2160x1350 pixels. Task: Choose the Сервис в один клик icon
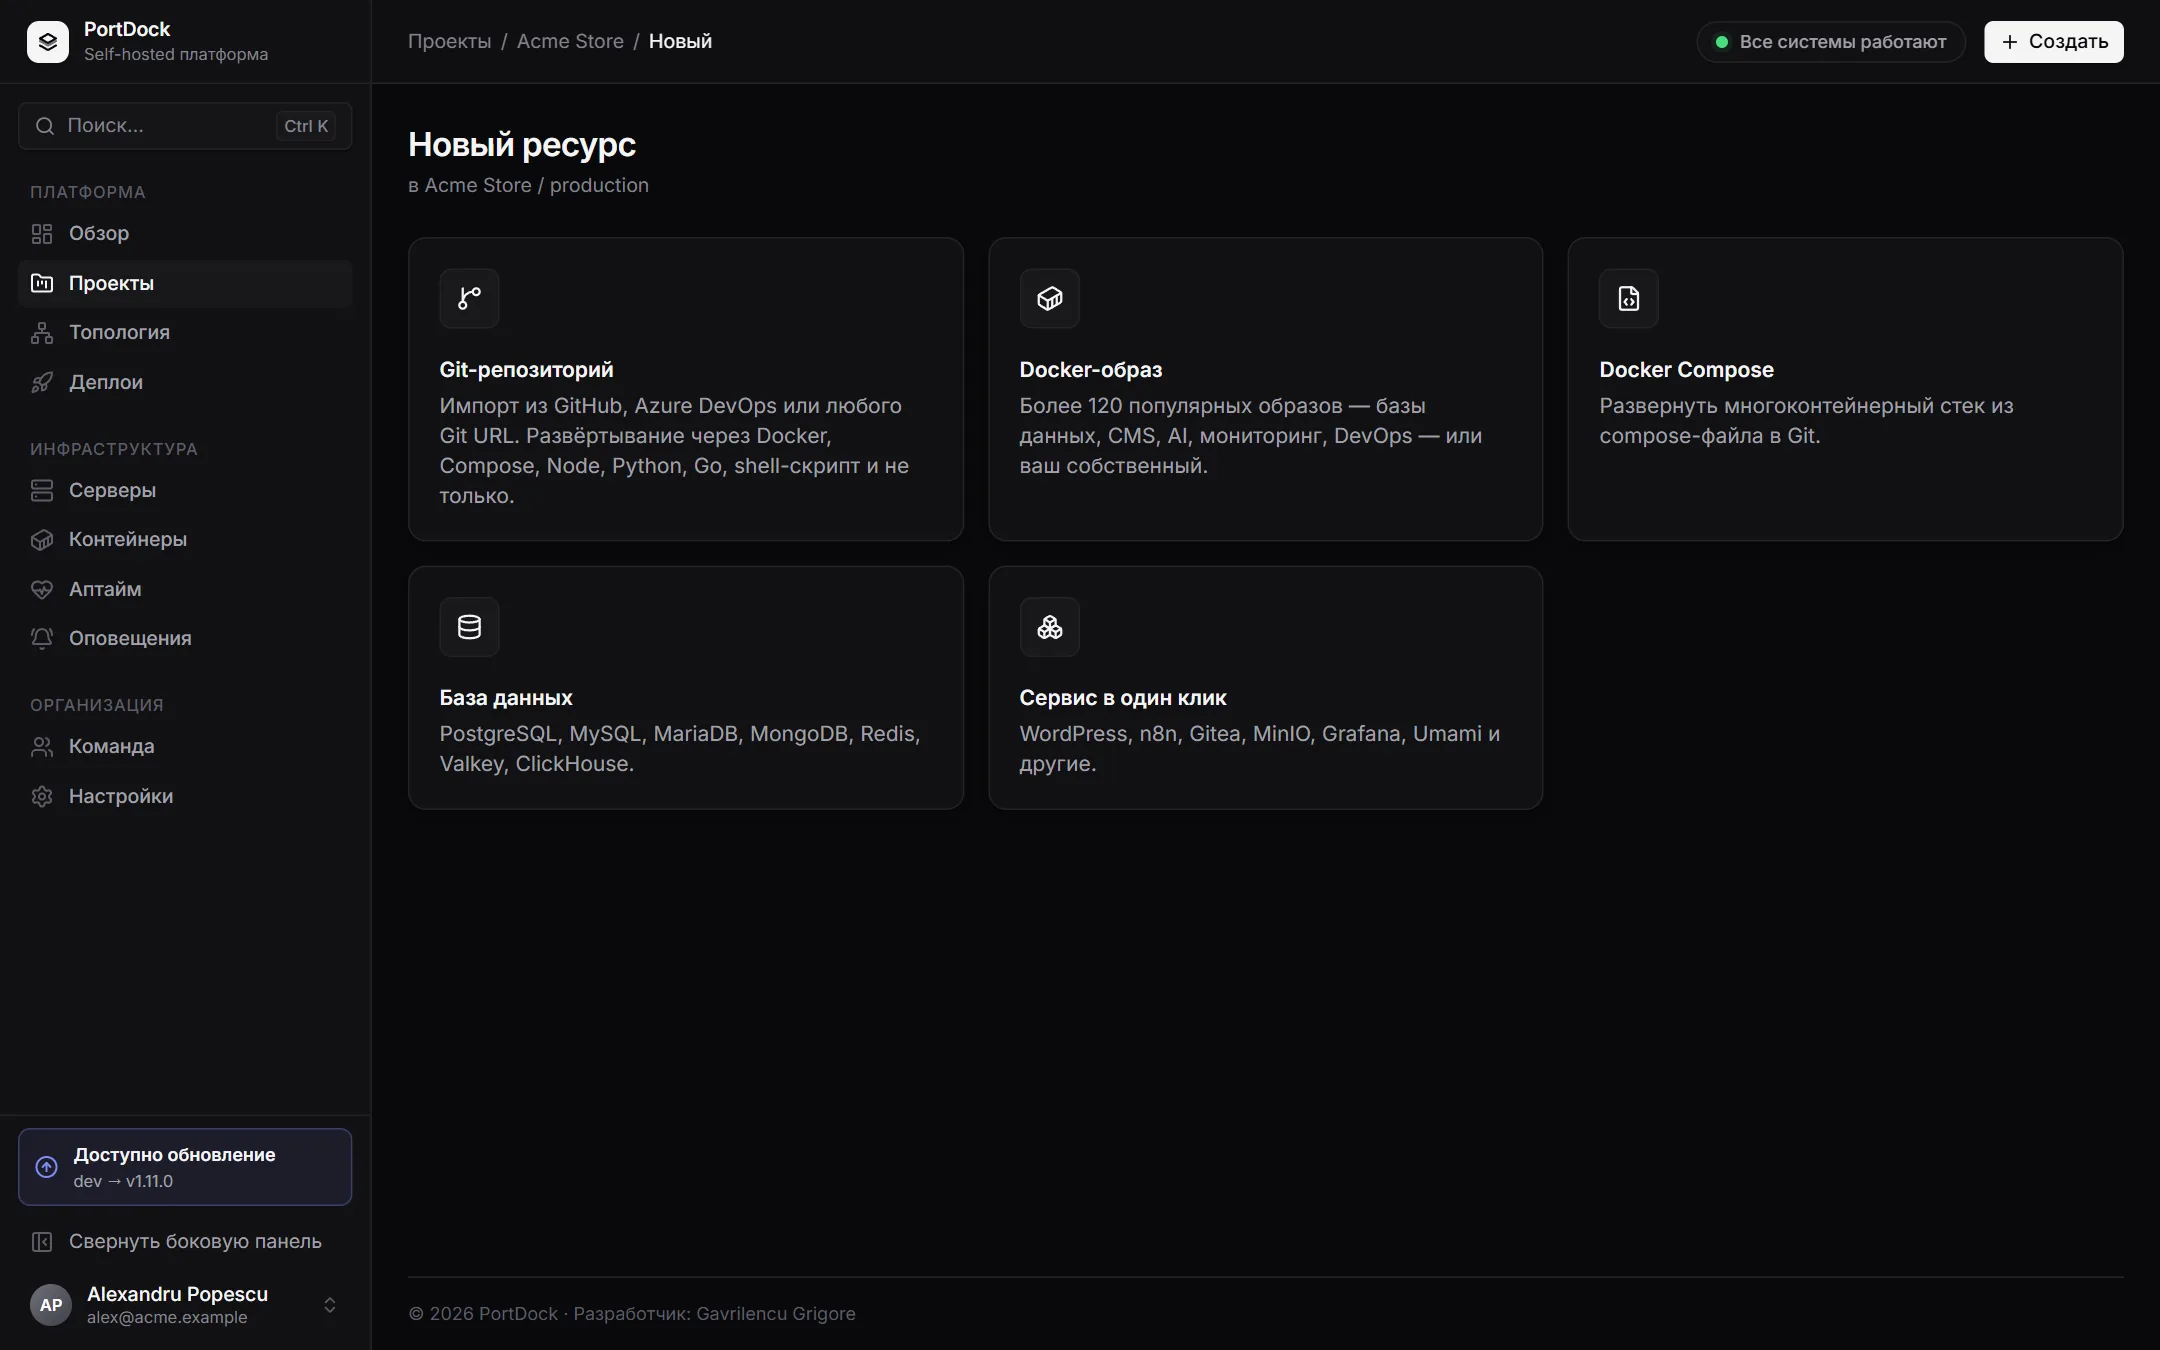point(1049,627)
